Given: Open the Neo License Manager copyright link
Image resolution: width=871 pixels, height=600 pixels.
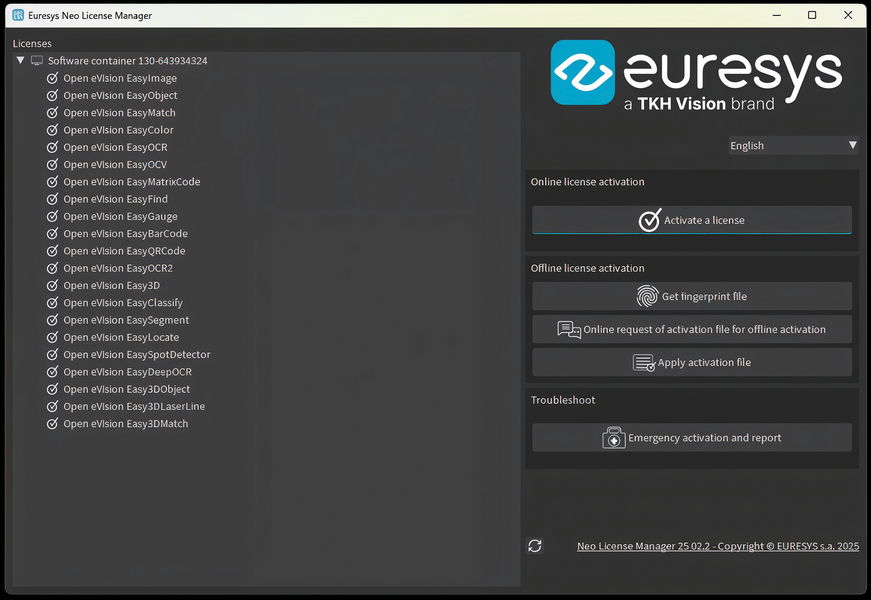Looking at the screenshot, I should coord(716,546).
